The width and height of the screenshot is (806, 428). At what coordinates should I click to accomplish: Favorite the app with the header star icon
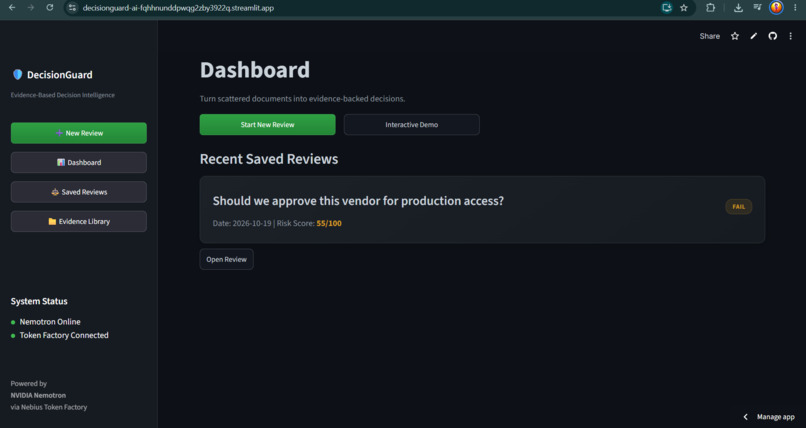(735, 36)
